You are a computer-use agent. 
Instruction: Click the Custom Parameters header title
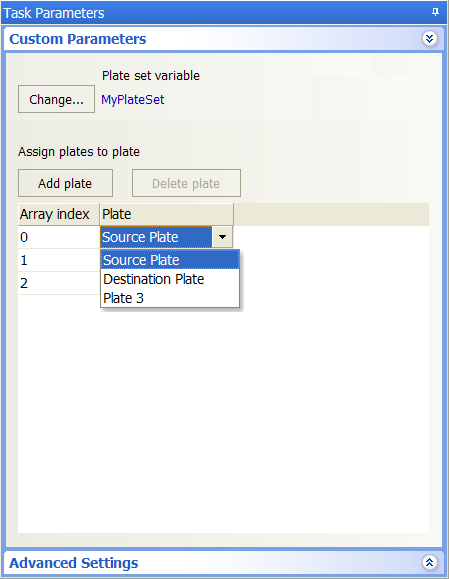click(78, 39)
